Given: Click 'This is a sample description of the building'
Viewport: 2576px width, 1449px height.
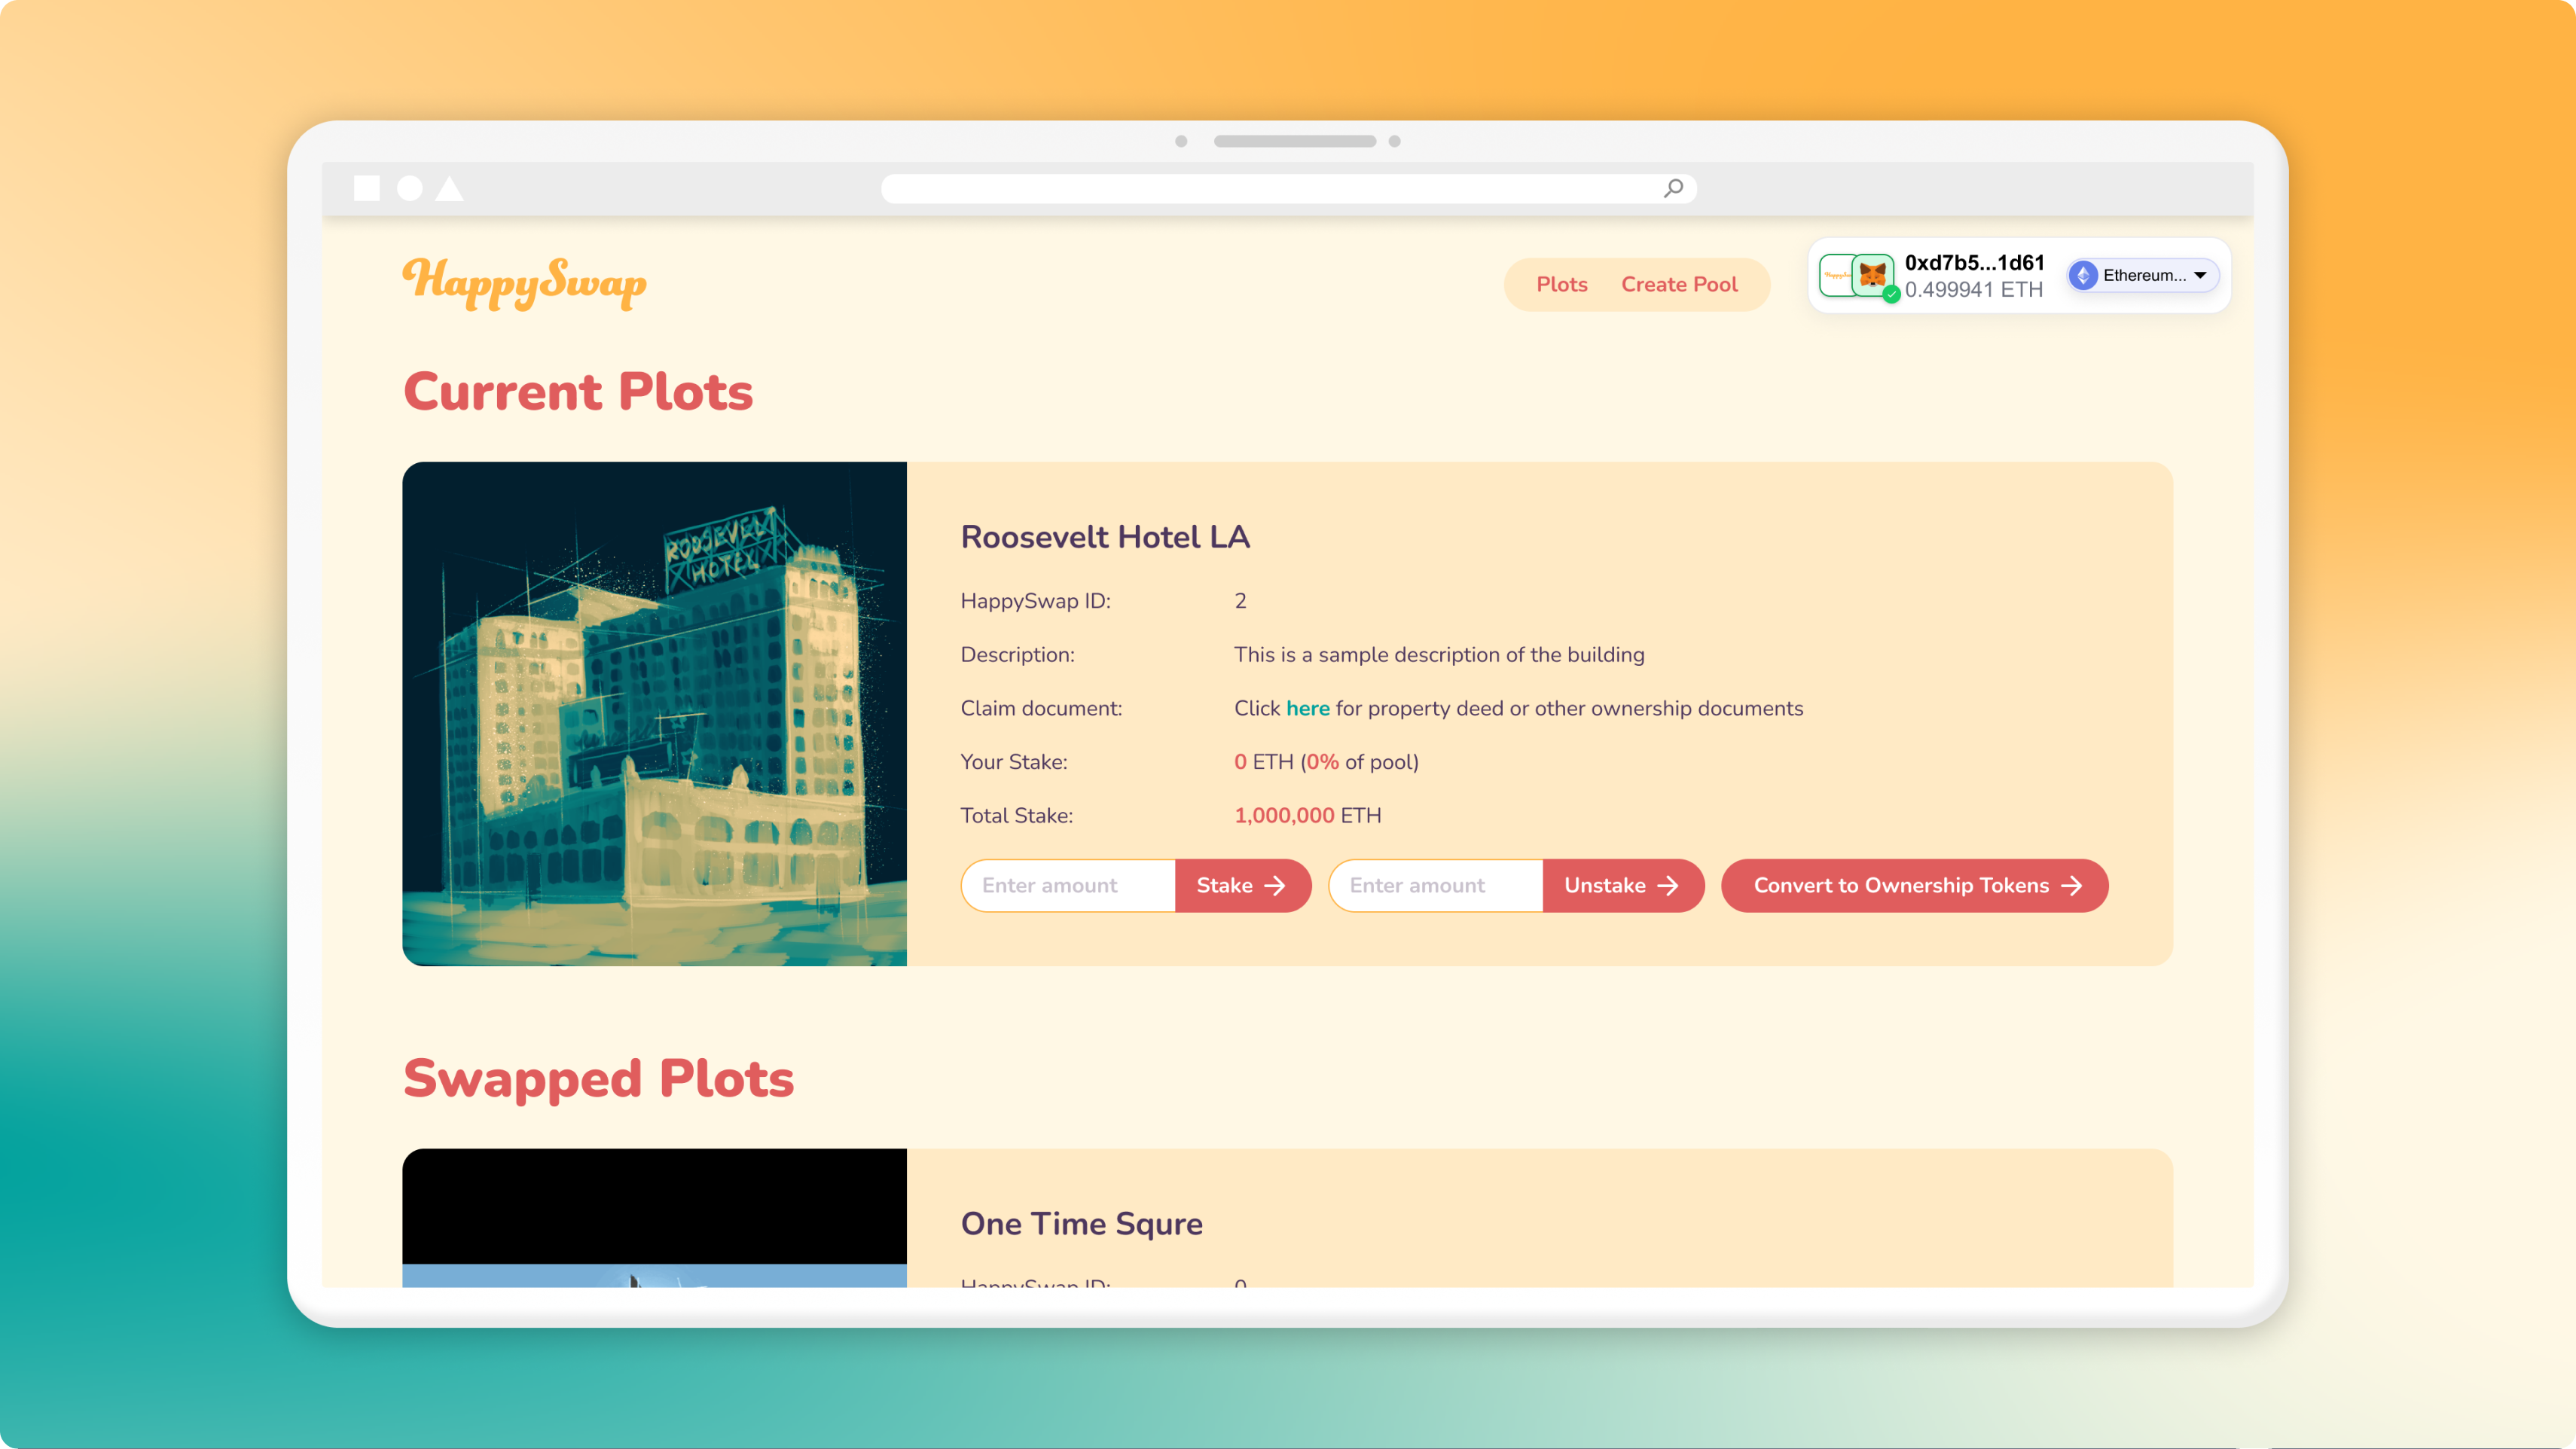Looking at the screenshot, I should (x=1439, y=655).
